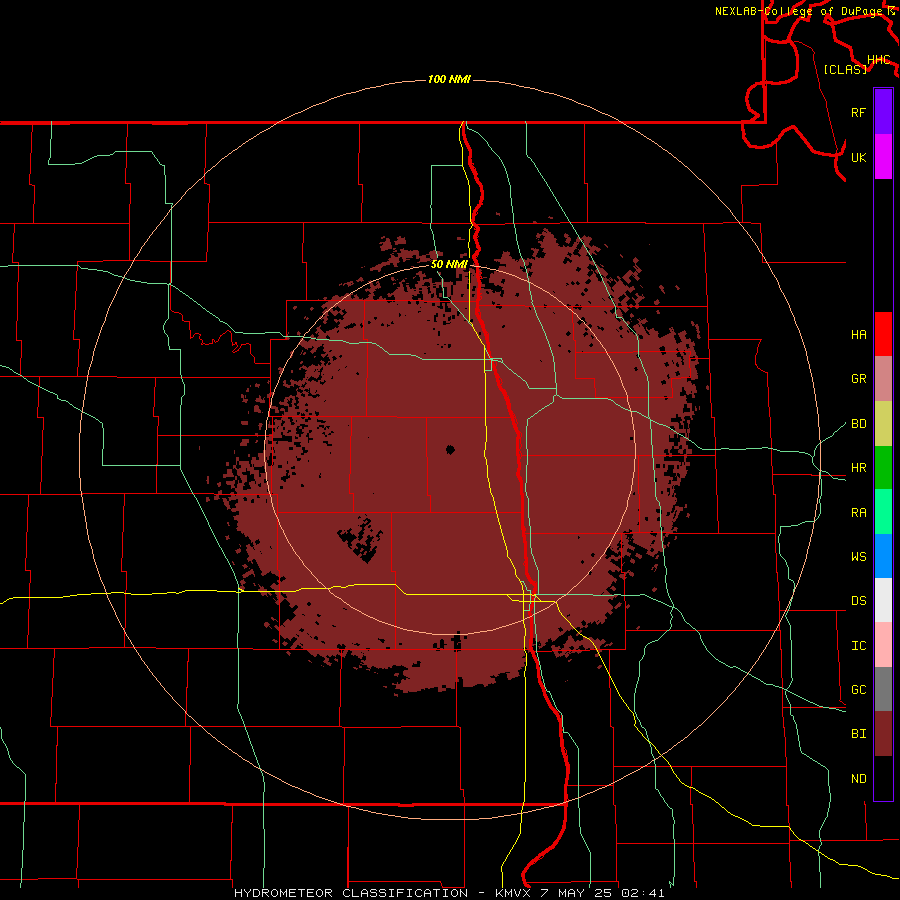Click the UK legend label
The image size is (900, 900).
(858, 157)
